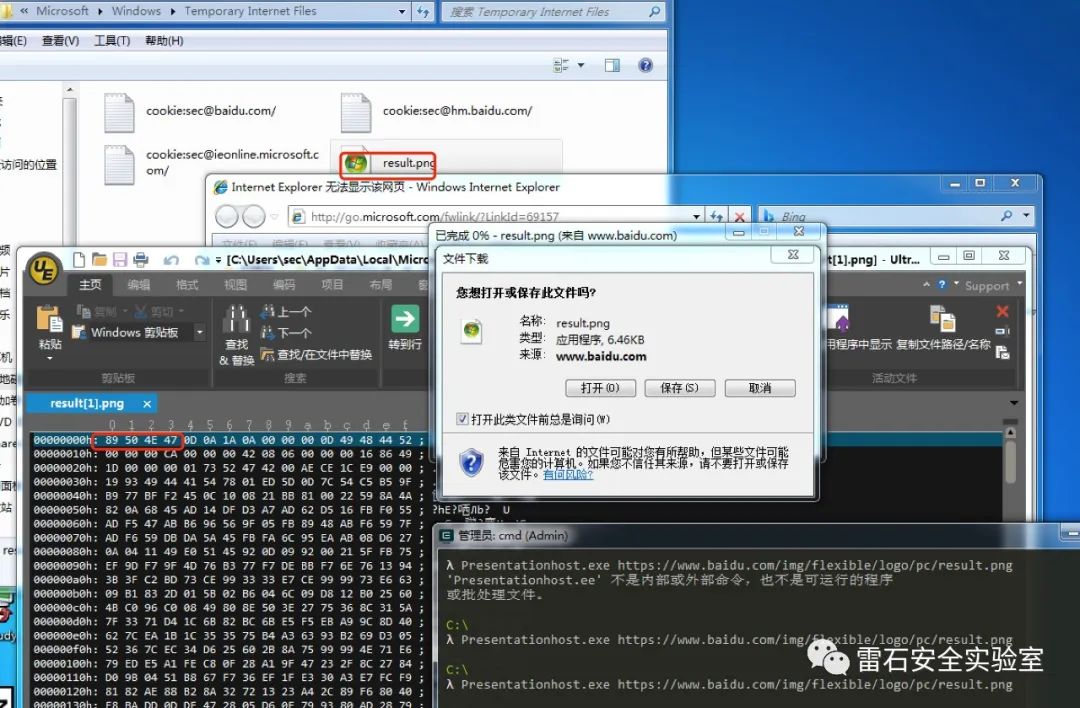The height and width of the screenshot is (708, 1080).
Task: Select the 项目 ribbon tab
Action: (x=332, y=284)
